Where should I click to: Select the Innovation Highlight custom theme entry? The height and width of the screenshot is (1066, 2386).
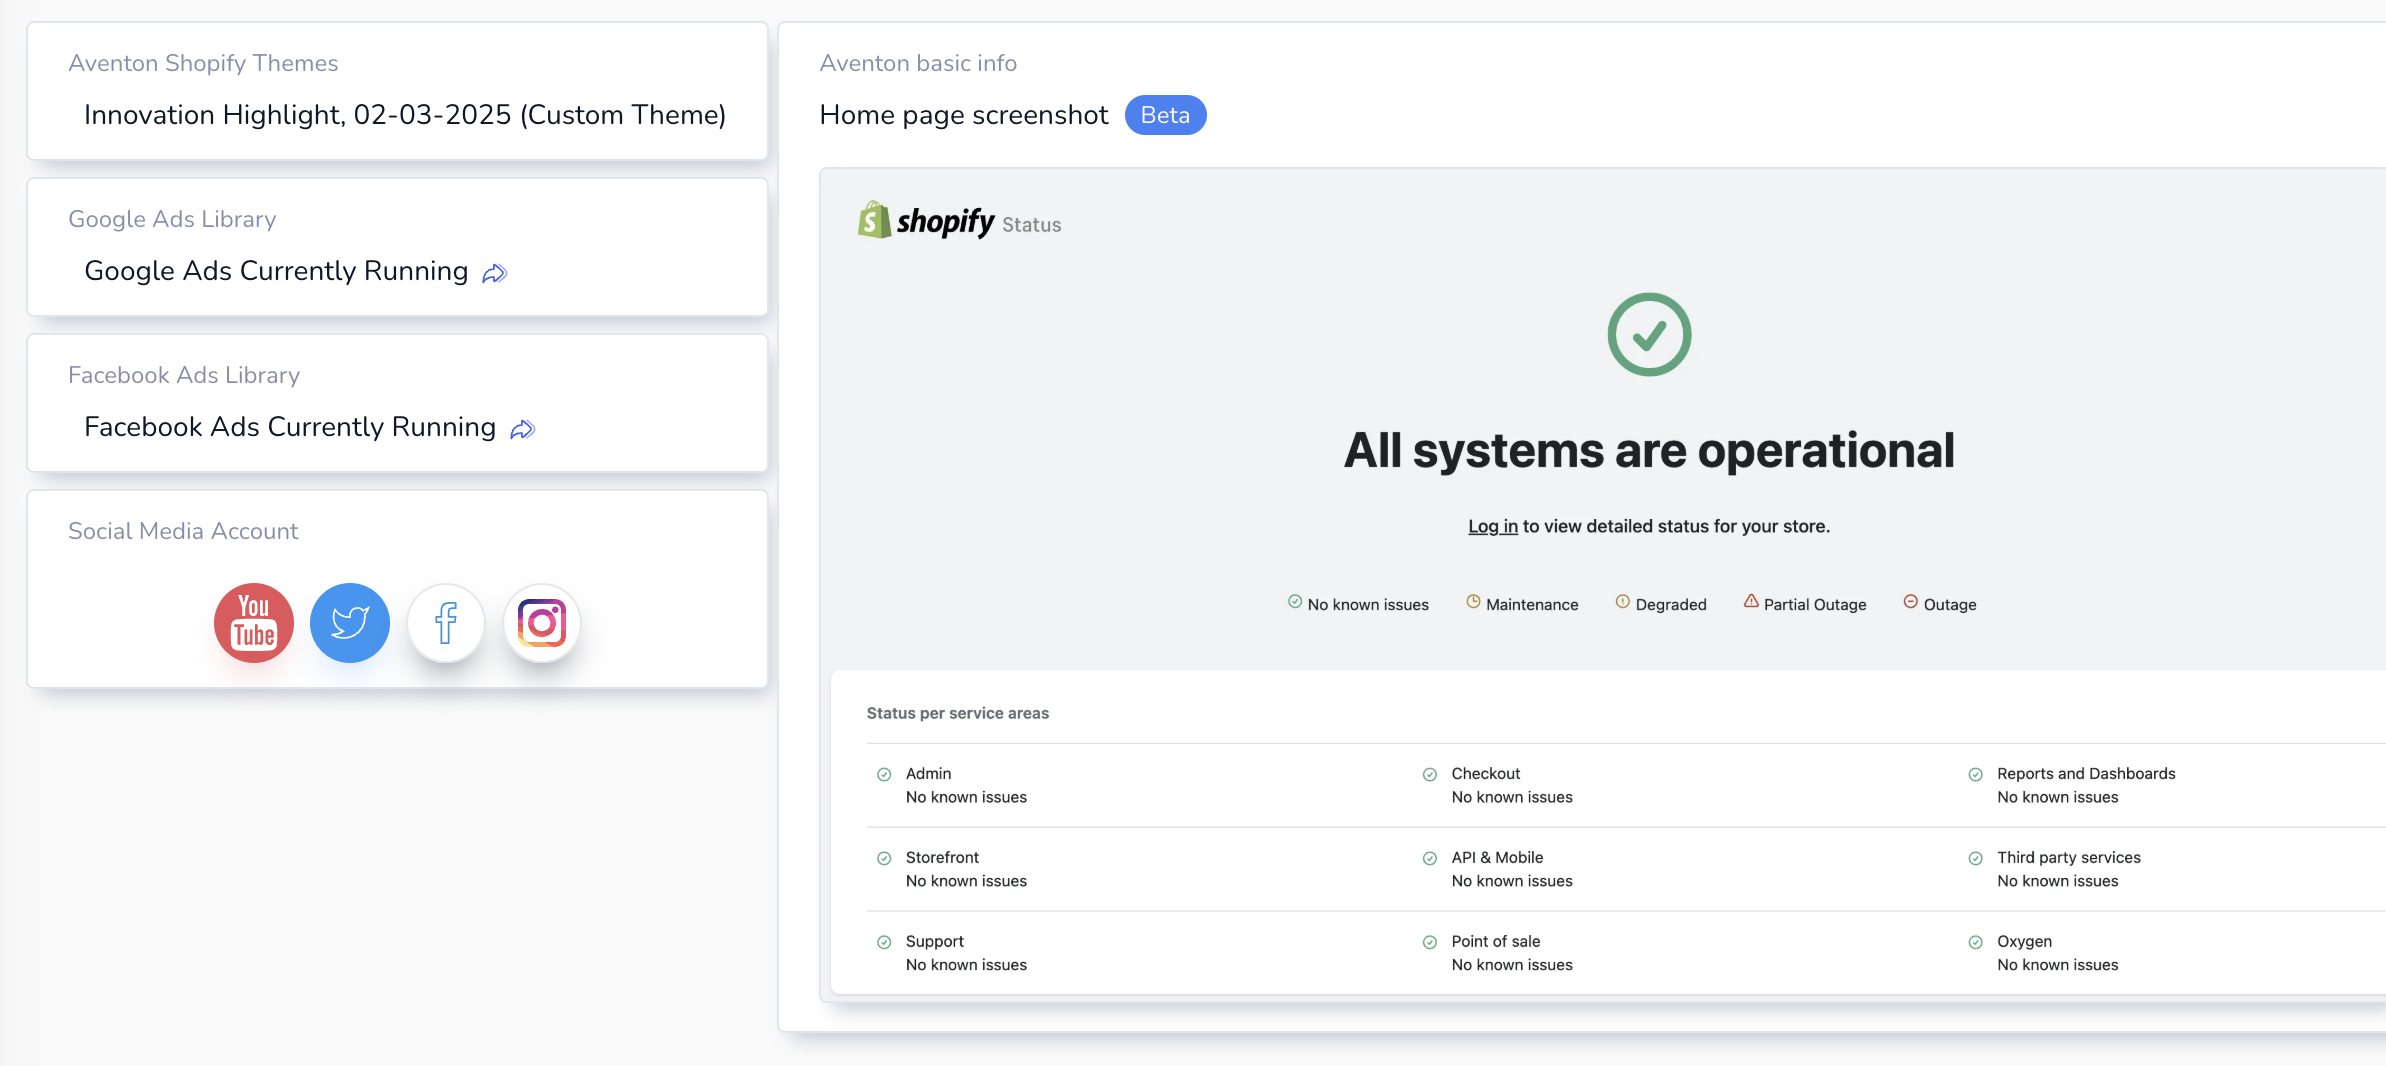(405, 114)
